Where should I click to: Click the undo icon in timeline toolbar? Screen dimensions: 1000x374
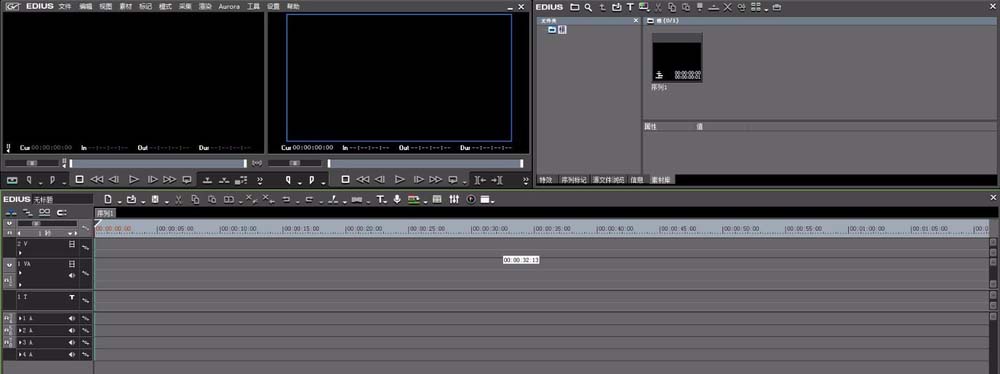pyautogui.click(x=286, y=200)
